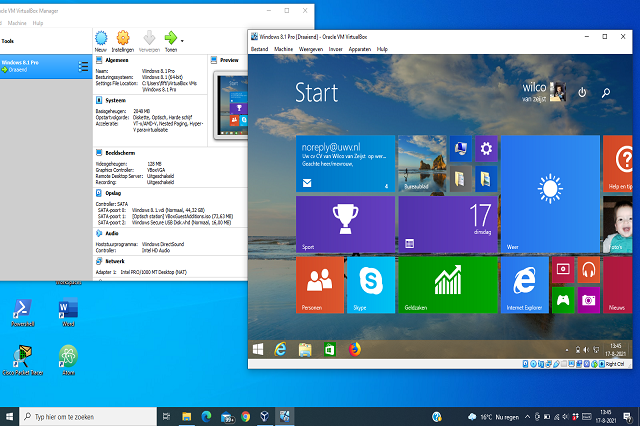Open the calendar tile showing 17 dinsdag
The height and width of the screenshot is (426, 640).
(448, 224)
